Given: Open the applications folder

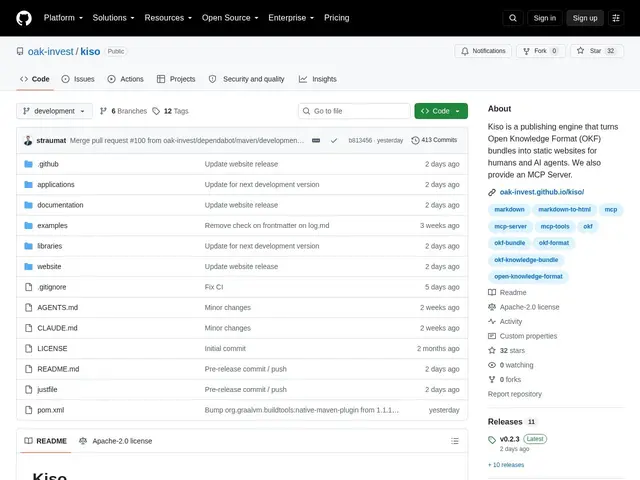Looking at the screenshot, I should pos(56,184).
